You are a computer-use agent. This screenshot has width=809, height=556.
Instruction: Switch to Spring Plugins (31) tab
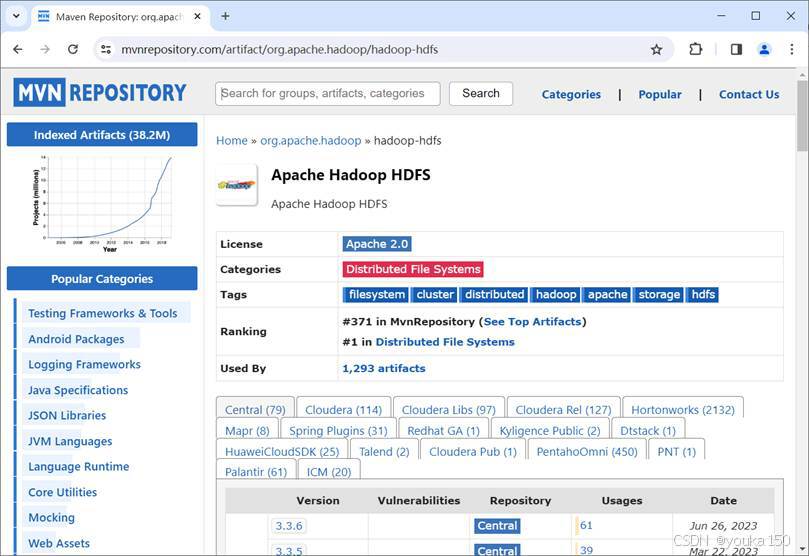pyautogui.click(x=338, y=430)
